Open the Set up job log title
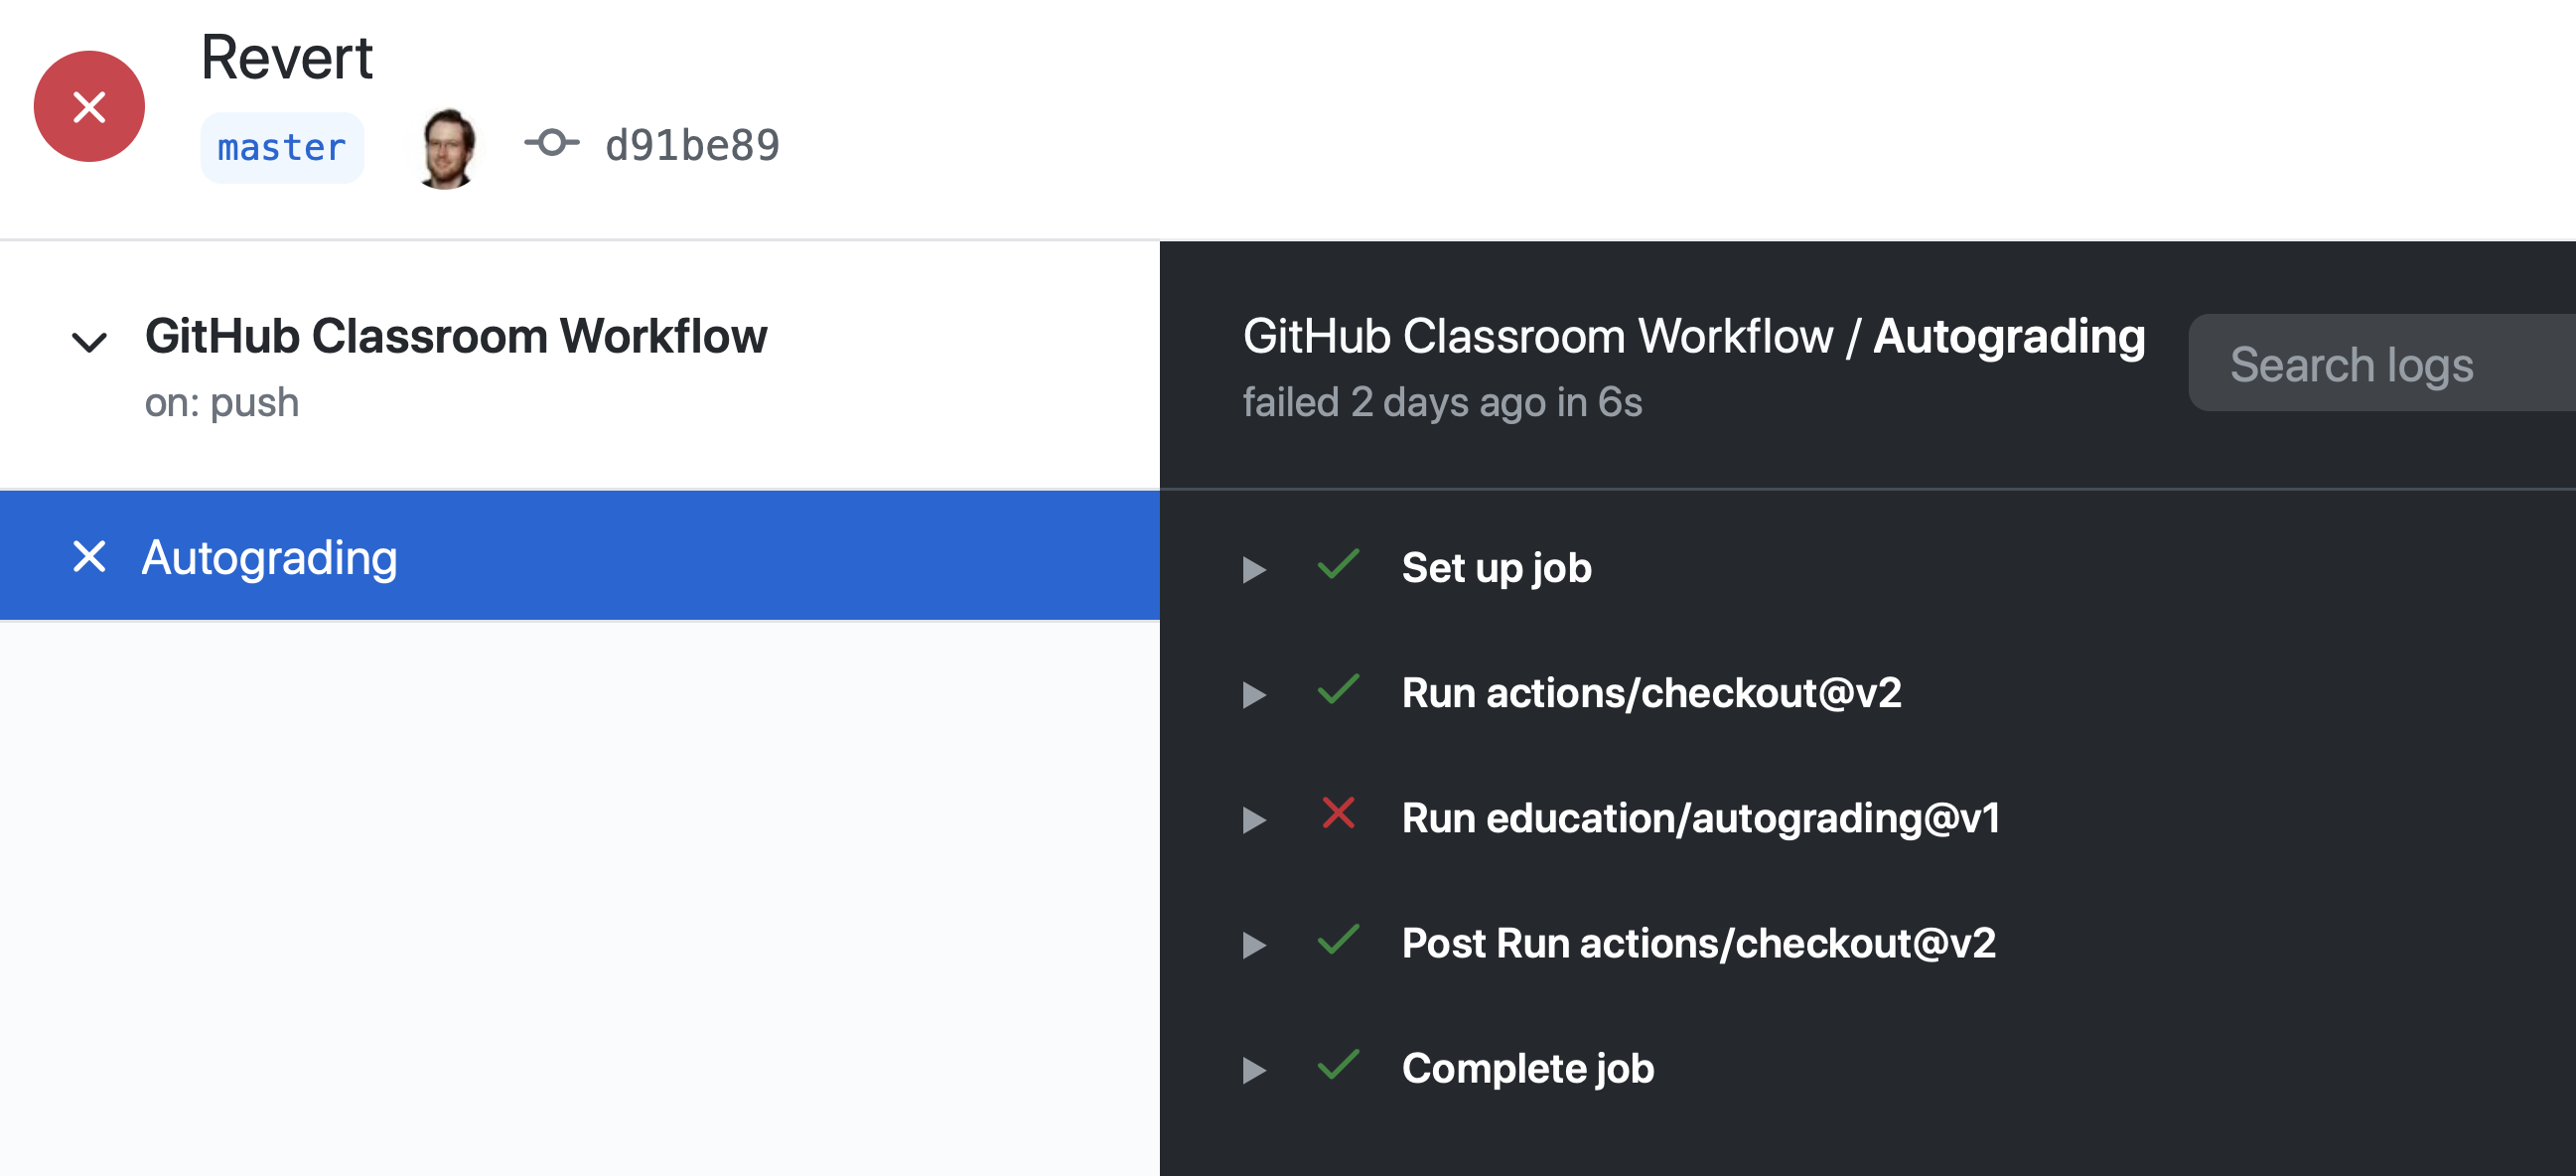This screenshot has width=2576, height=1176. pyautogui.click(x=1496, y=568)
